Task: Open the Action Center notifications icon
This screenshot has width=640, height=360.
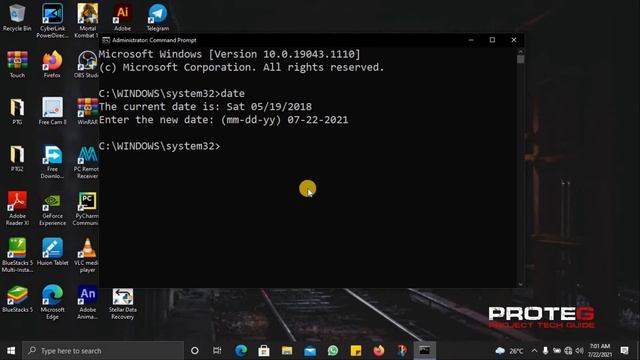Action: pyautogui.click(x=624, y=351)
